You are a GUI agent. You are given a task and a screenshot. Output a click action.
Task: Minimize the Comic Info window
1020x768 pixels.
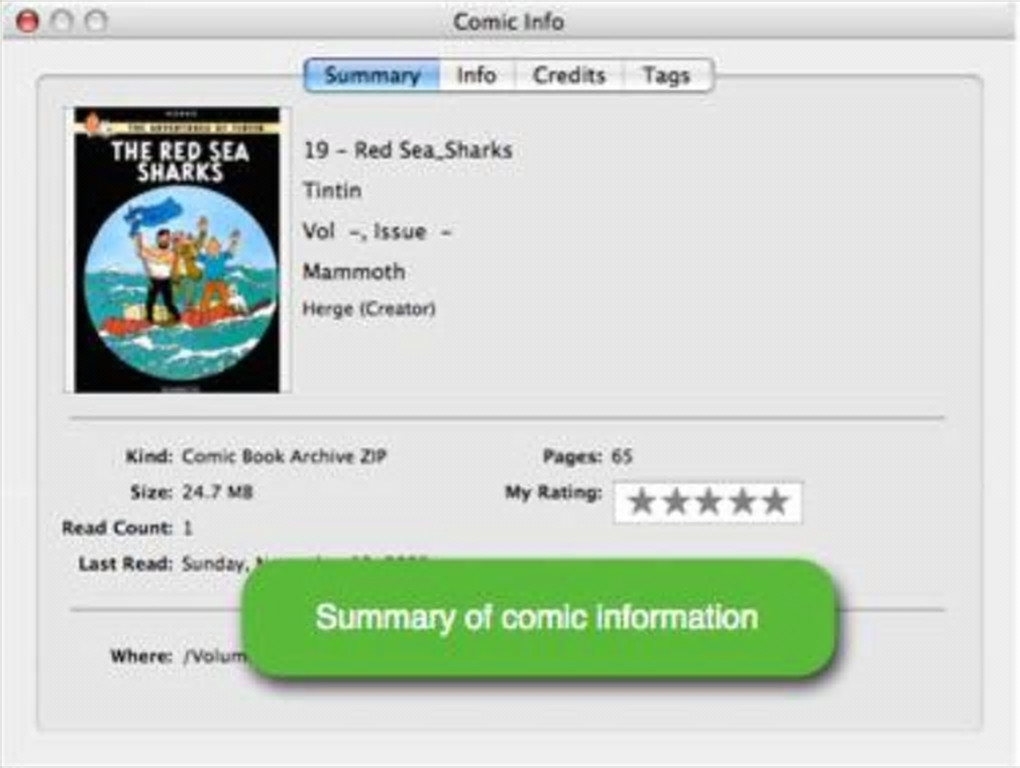tap(62, 21)
